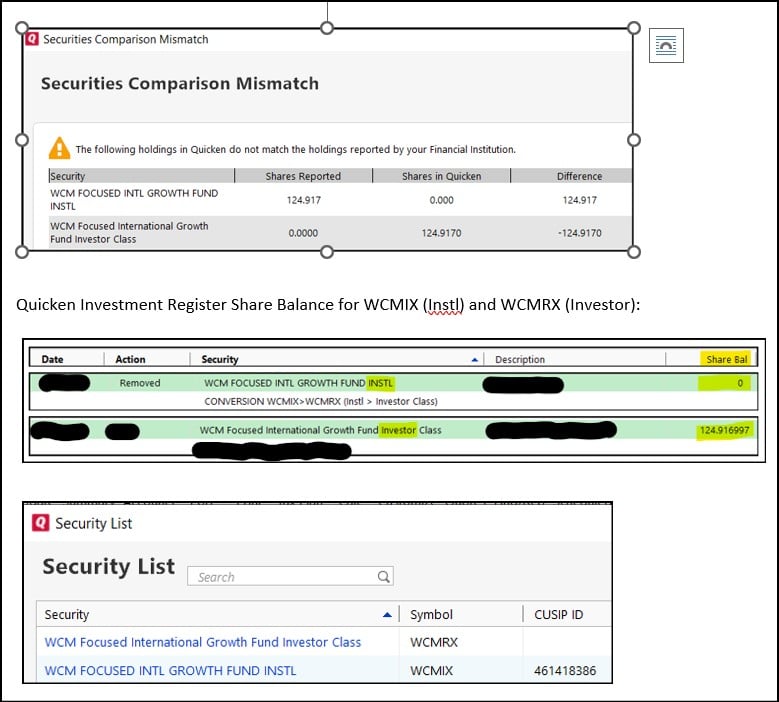Click the Security List search field
This screenshot has height=702, width=779.
pos(290,576)
